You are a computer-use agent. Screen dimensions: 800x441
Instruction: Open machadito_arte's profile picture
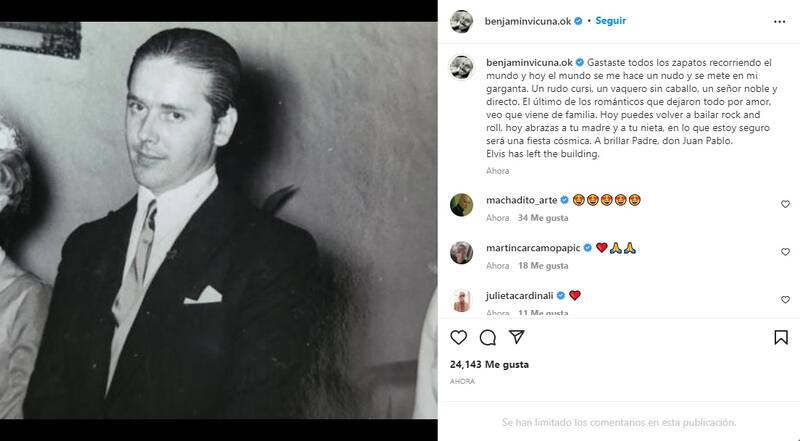(x=461, y=204)
